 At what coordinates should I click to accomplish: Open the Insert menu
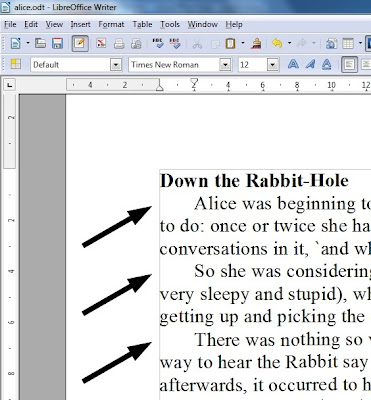pos(80,24)
